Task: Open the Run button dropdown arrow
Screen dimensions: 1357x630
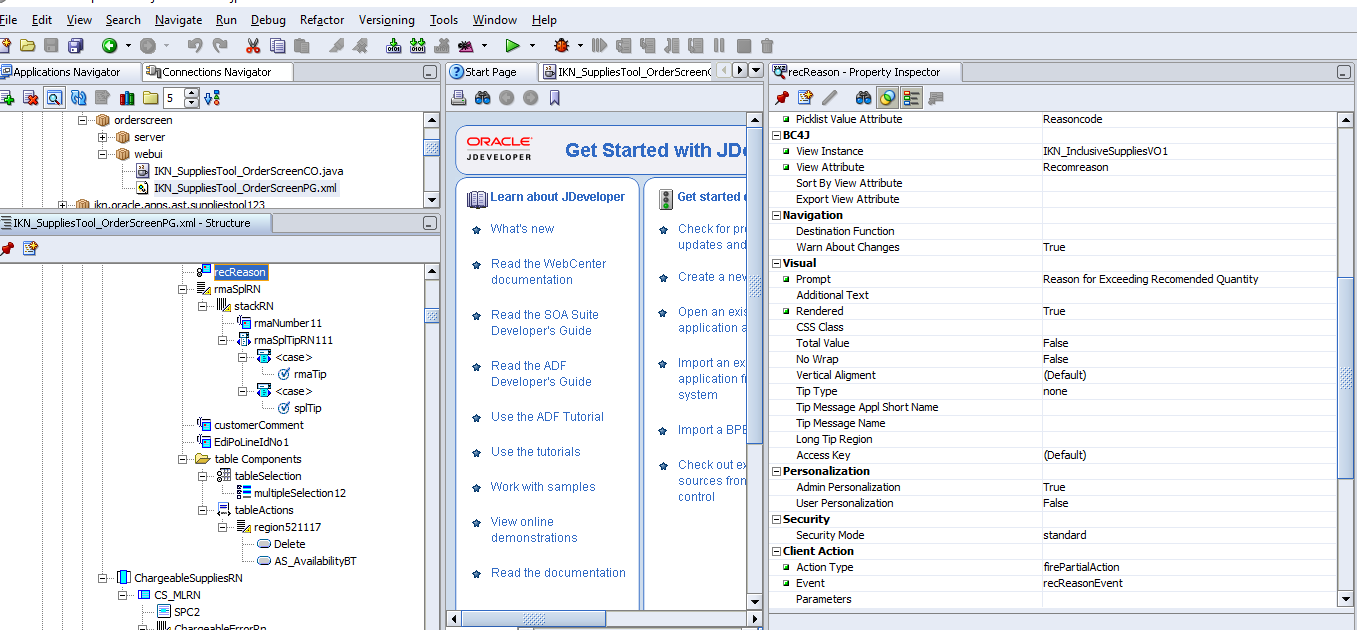Action: click(x=532, y=45)
